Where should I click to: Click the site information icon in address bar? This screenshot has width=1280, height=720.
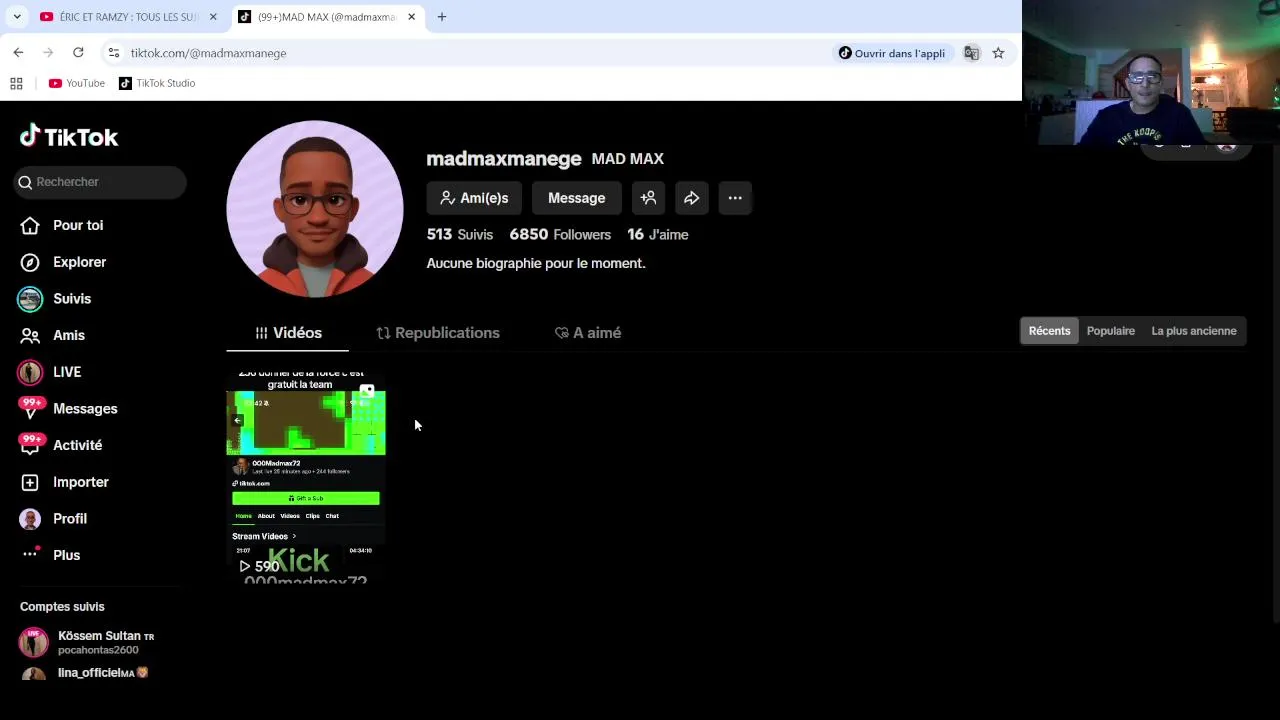tap(114, 53)
